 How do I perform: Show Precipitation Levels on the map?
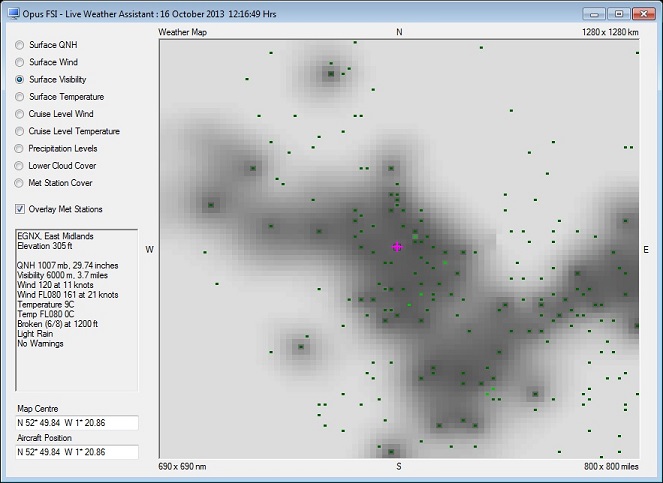click(20, 148)
